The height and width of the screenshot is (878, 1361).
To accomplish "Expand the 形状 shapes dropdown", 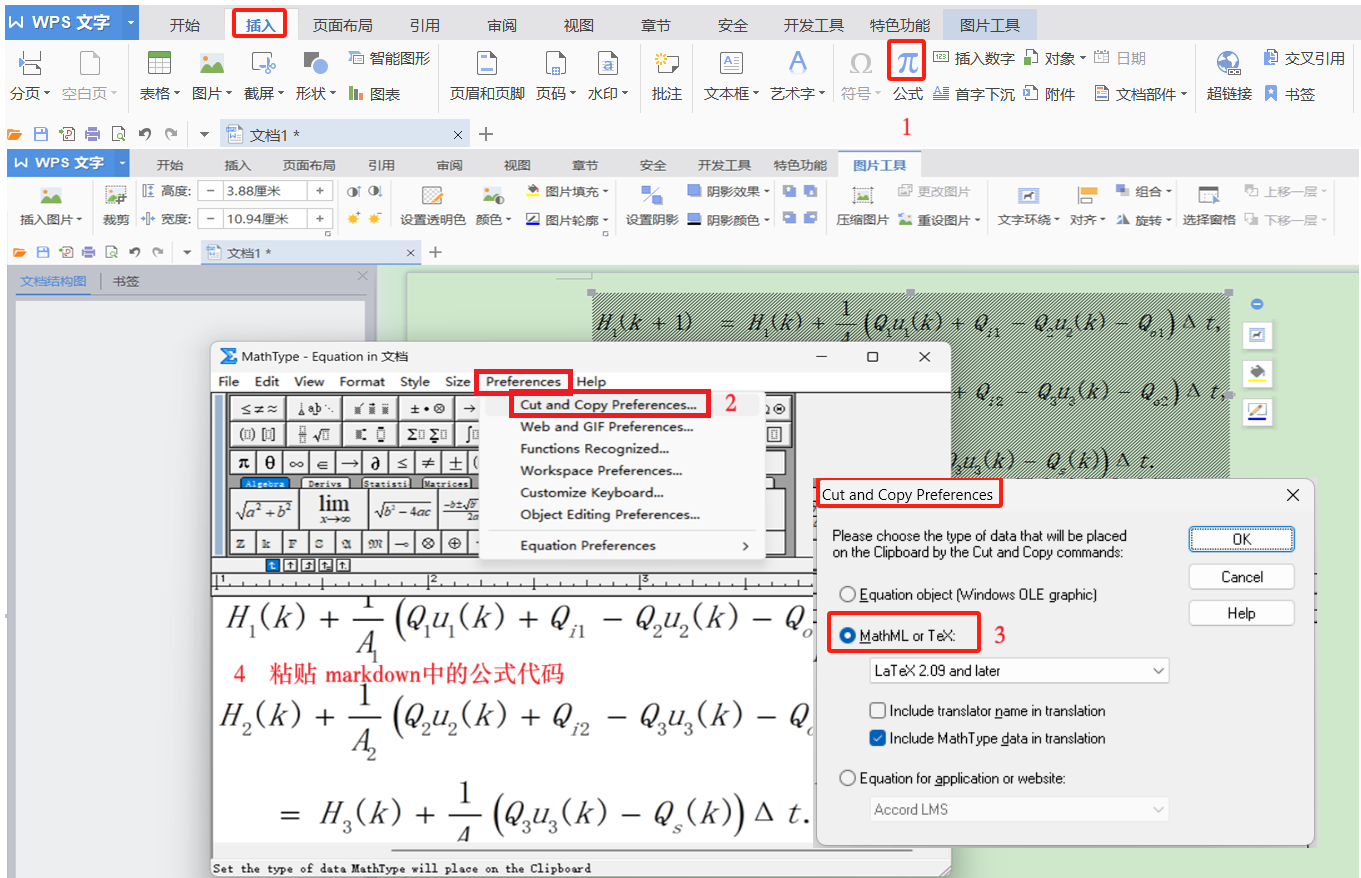I will tap(333, 94).
